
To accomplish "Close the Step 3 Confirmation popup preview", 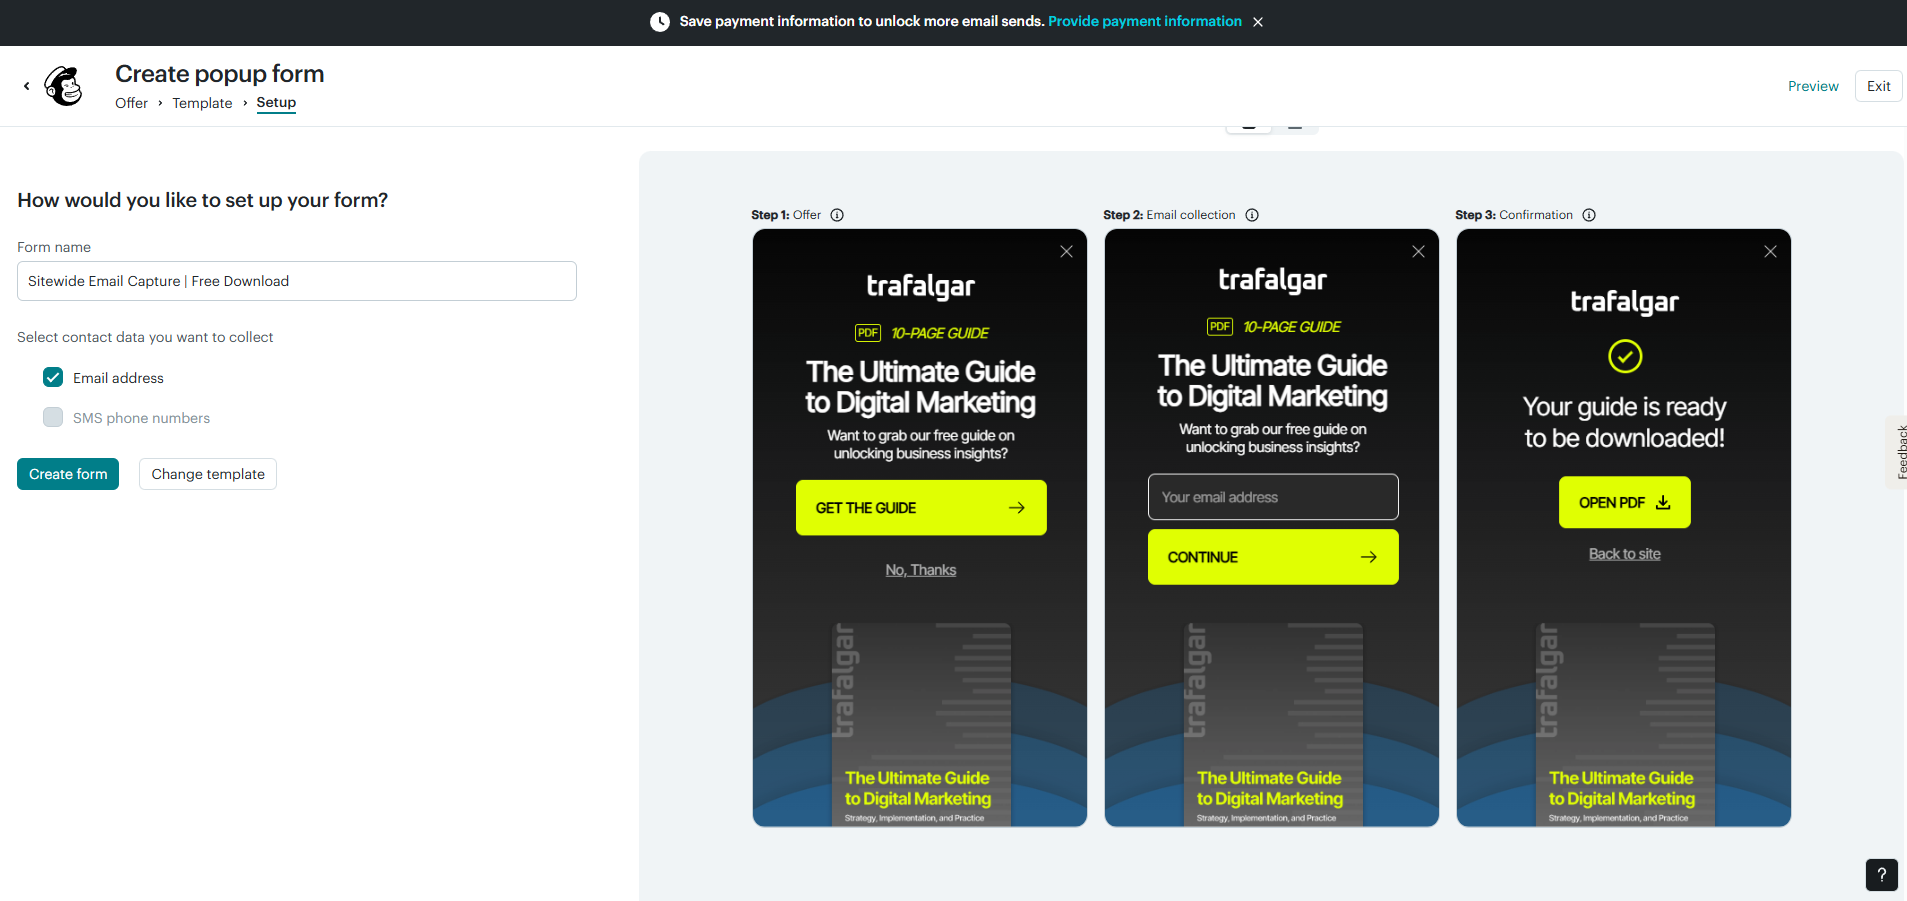I will click(1770, 252).
